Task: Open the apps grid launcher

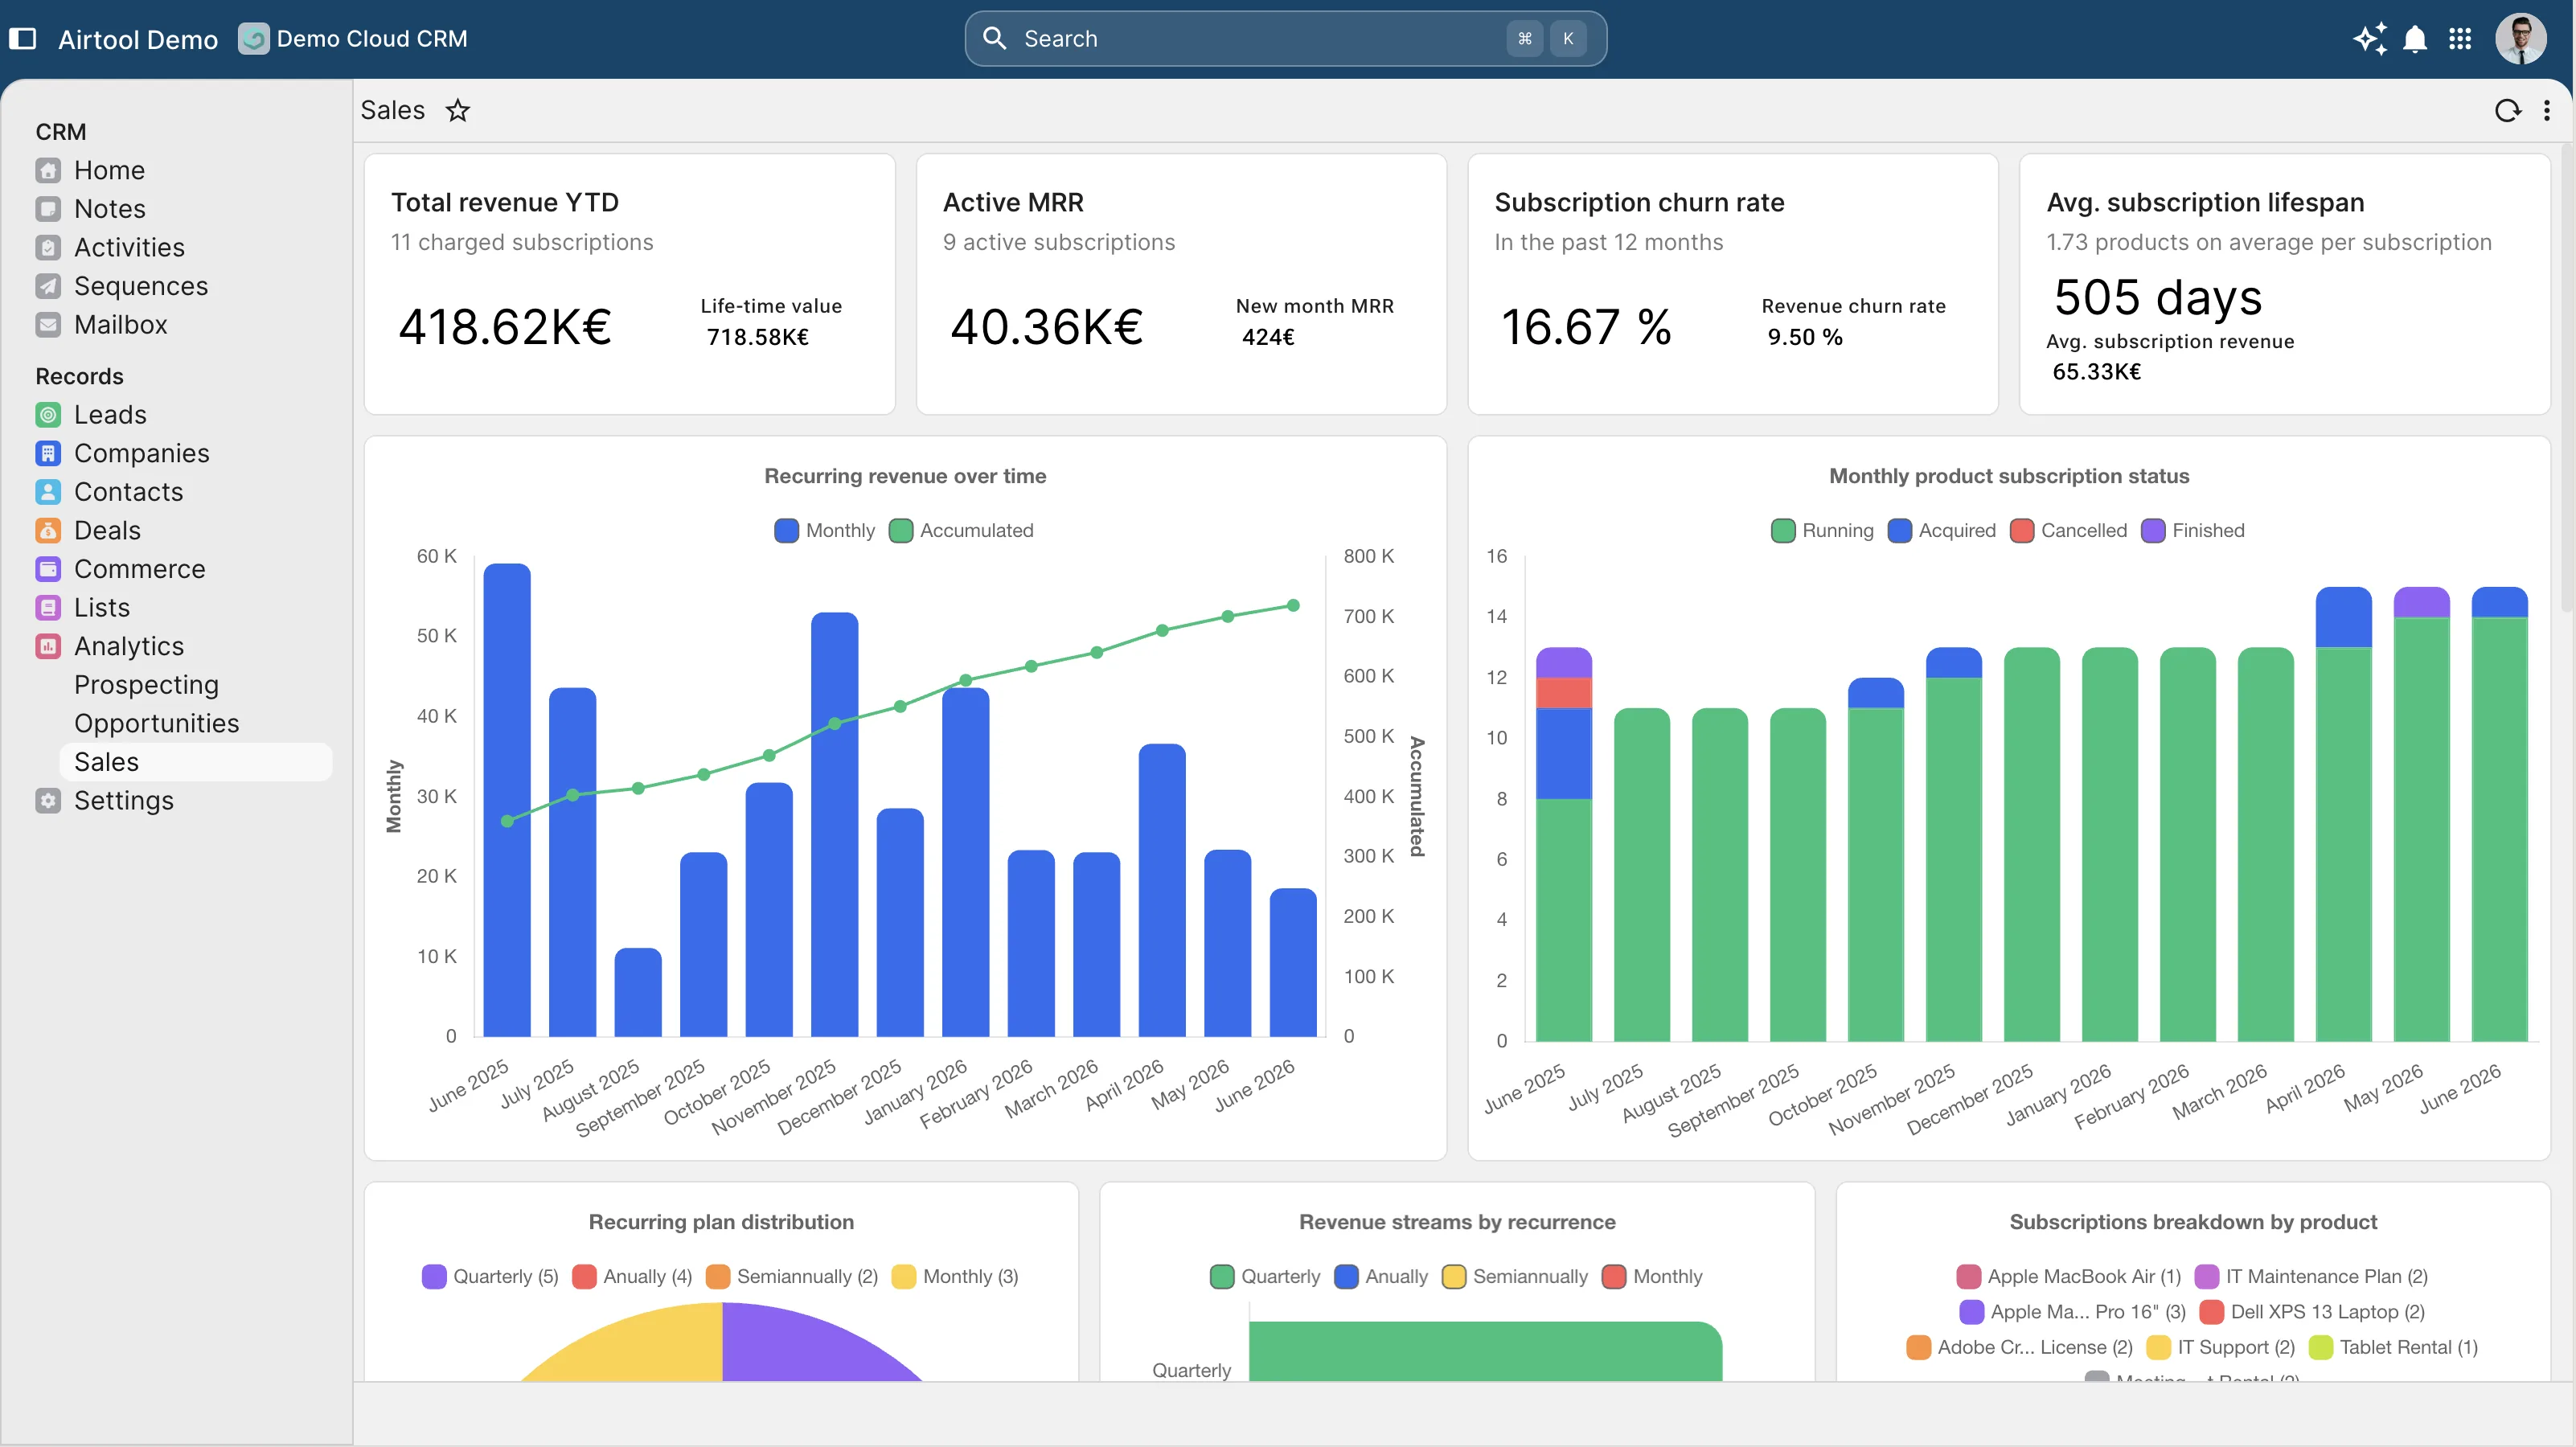Action: [2460, 39]
